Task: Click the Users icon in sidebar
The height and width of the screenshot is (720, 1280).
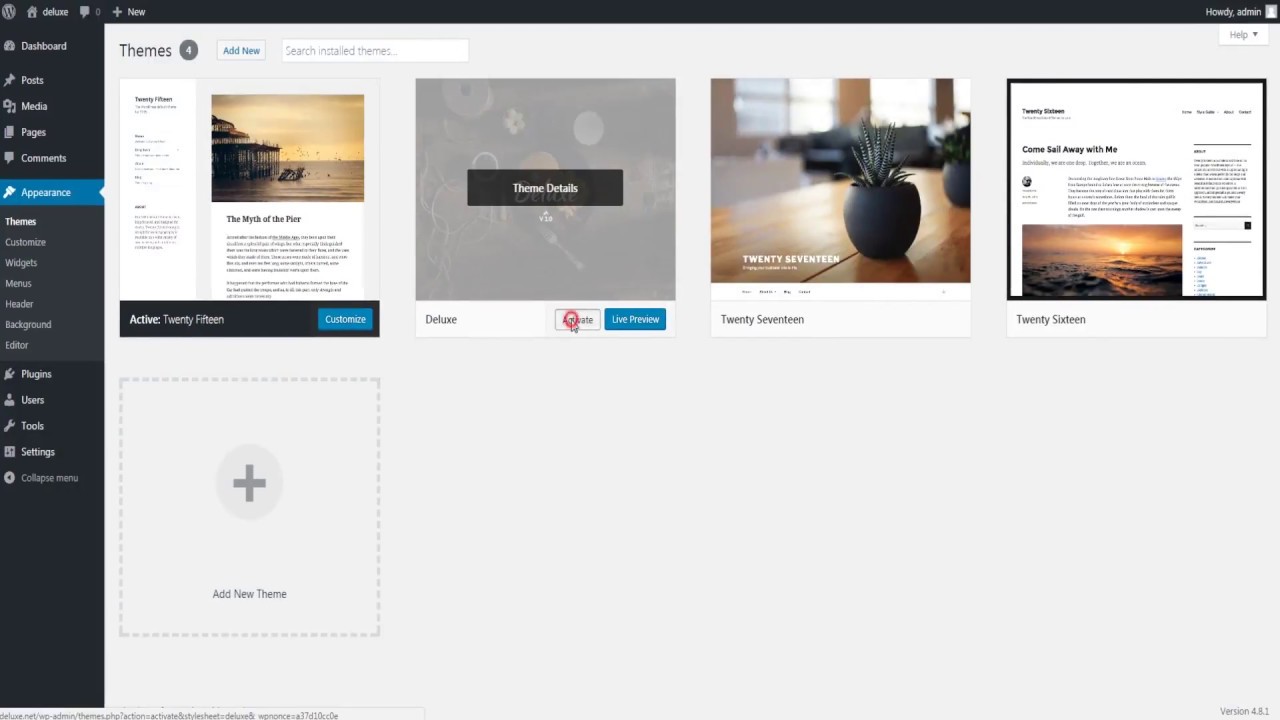Action: click(x=9, y=400)
